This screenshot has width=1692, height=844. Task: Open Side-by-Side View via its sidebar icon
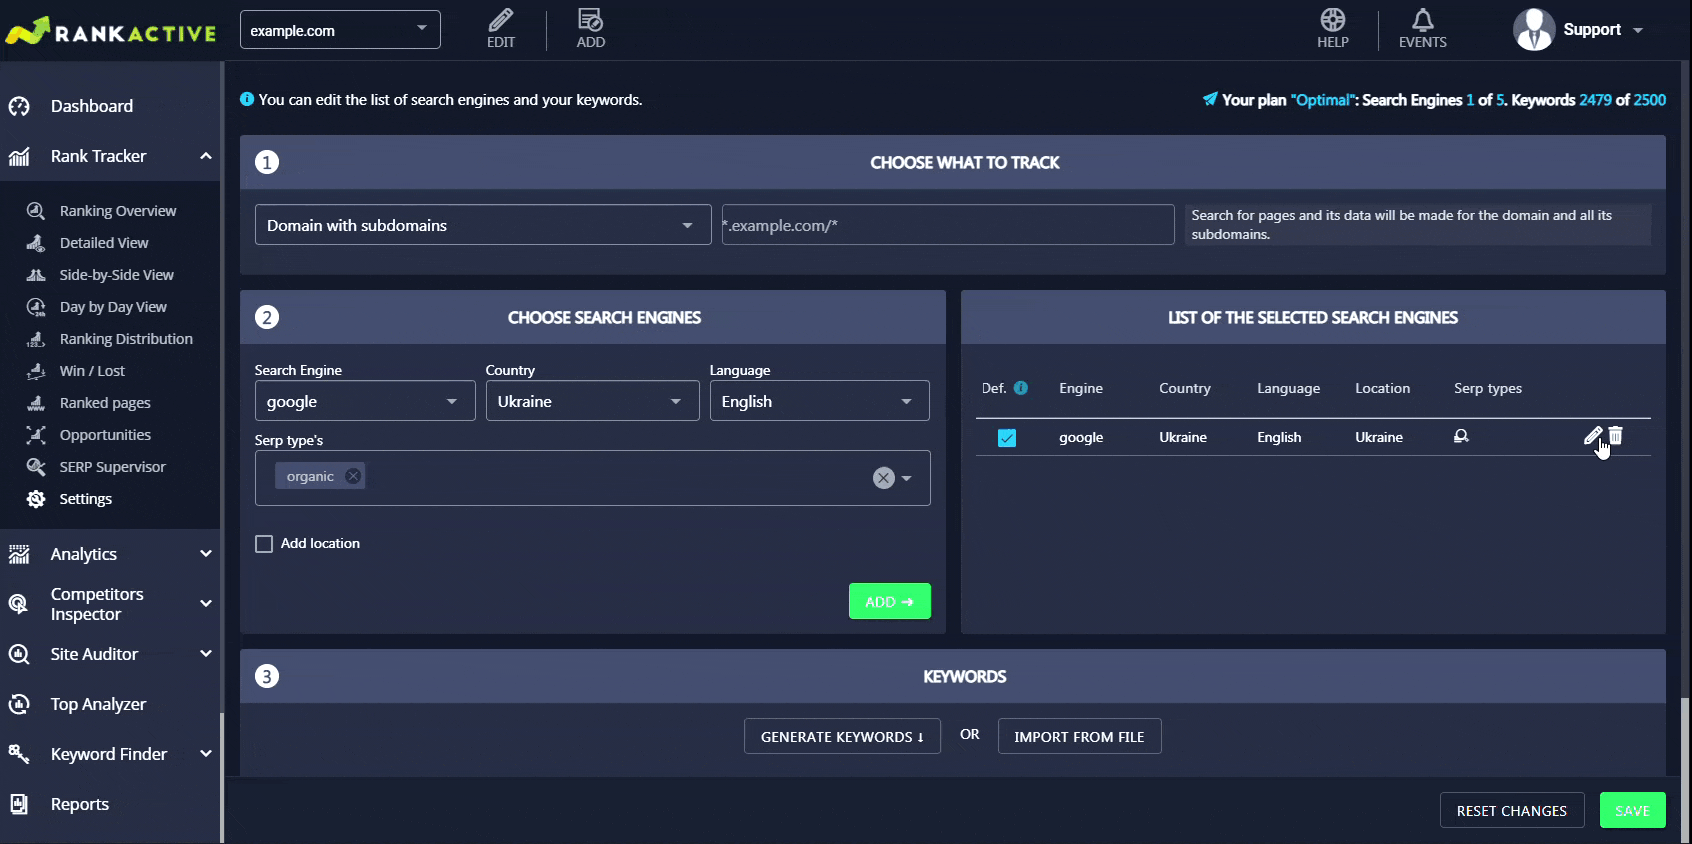click(36, 275)
